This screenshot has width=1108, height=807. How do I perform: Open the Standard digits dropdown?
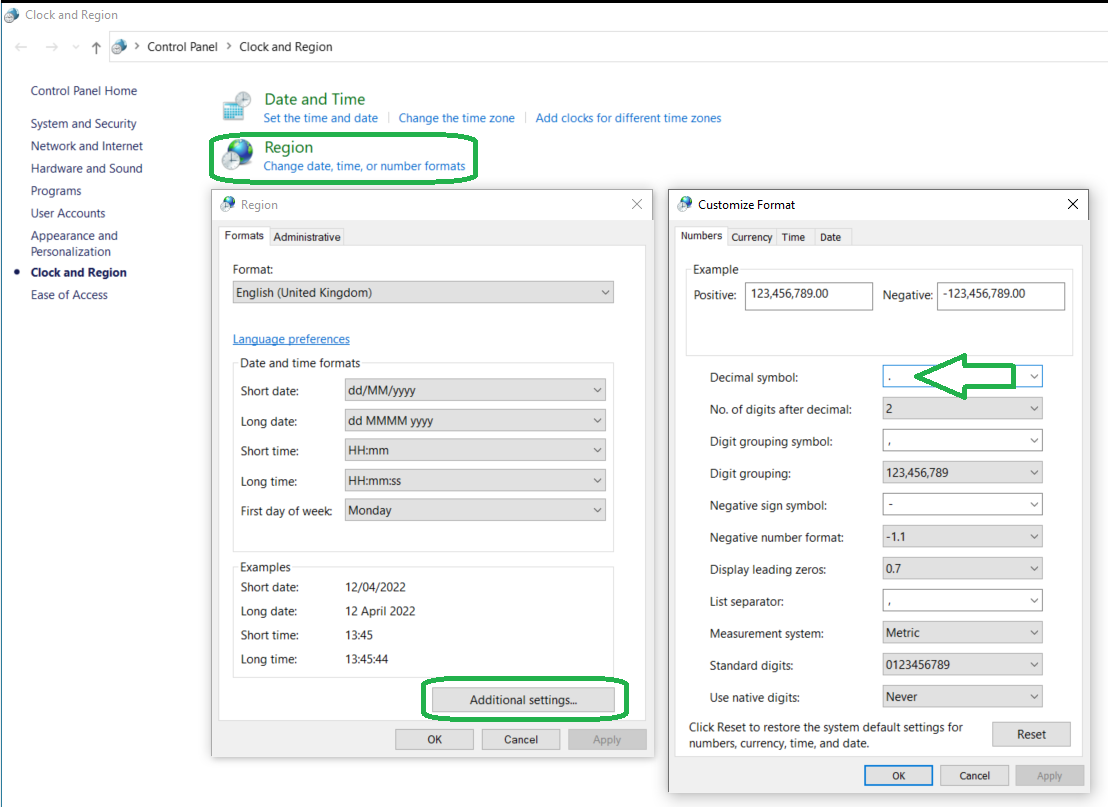click(x=962, y=665)
